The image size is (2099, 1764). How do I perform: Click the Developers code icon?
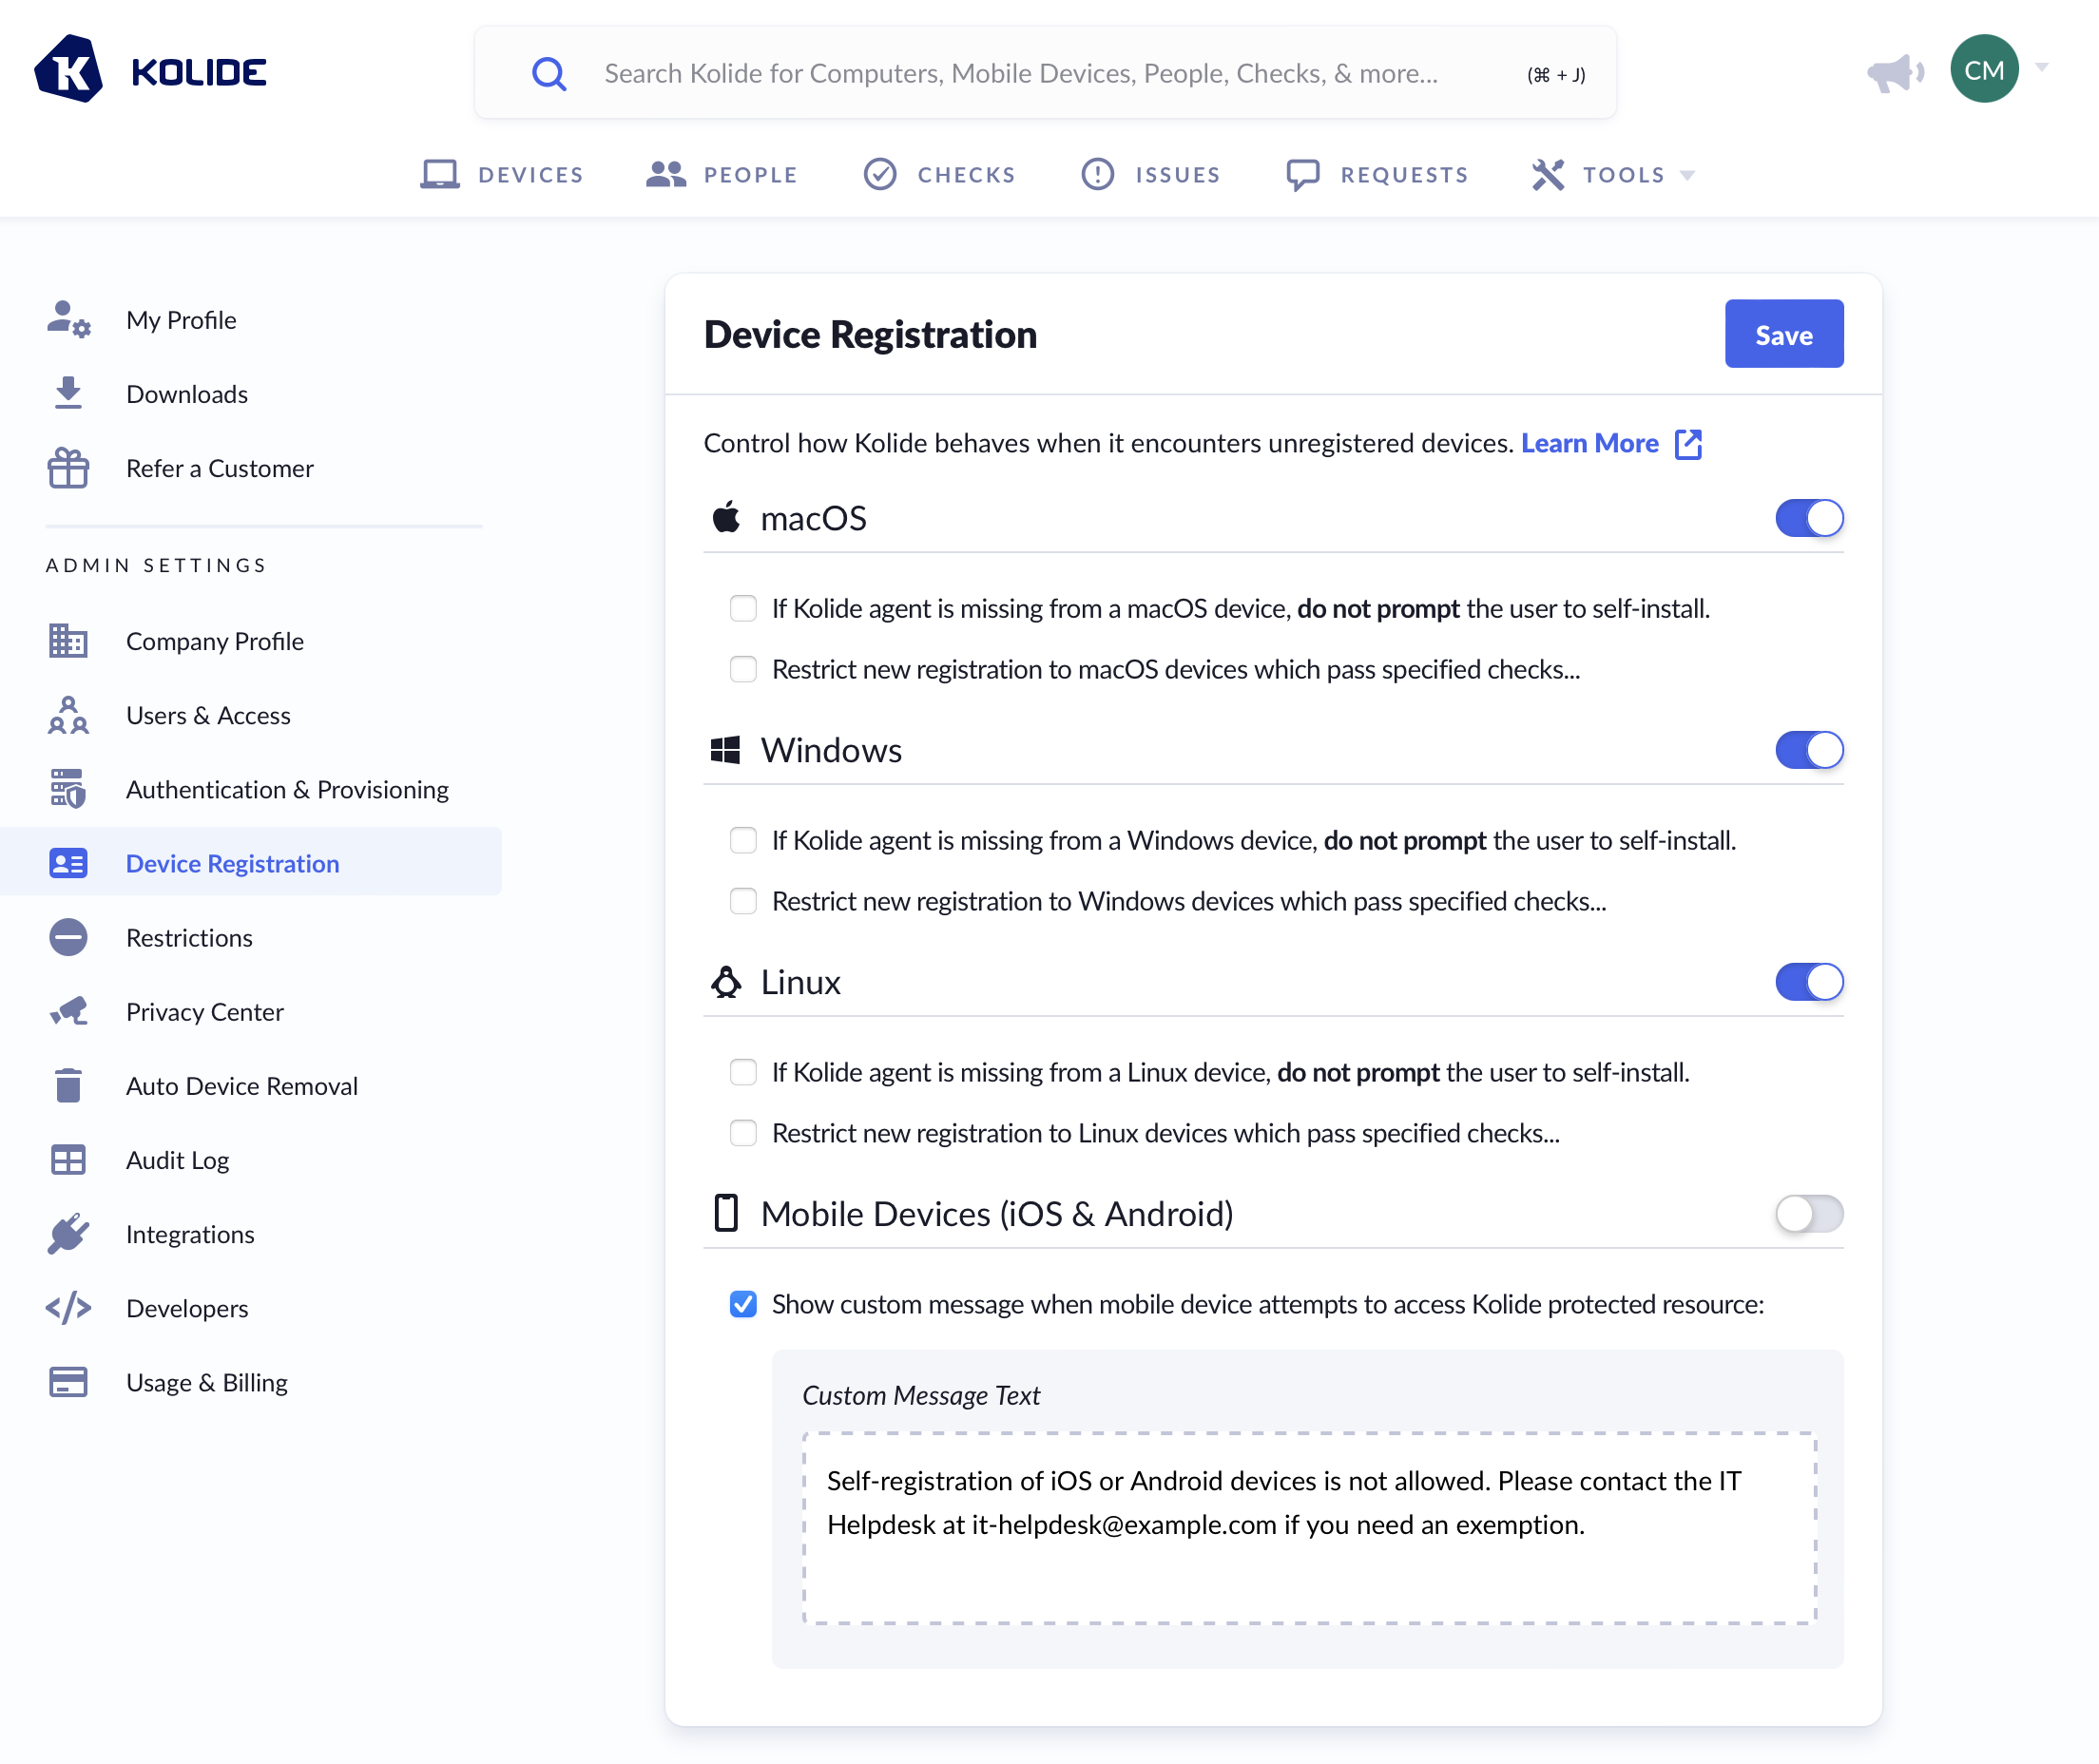tap(68, 1308)
